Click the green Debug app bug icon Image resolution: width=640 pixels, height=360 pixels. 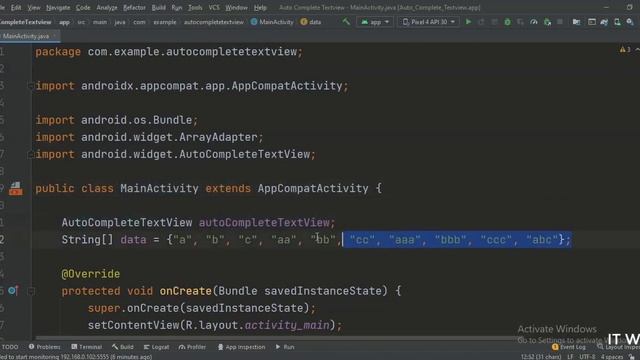[507, 22]
